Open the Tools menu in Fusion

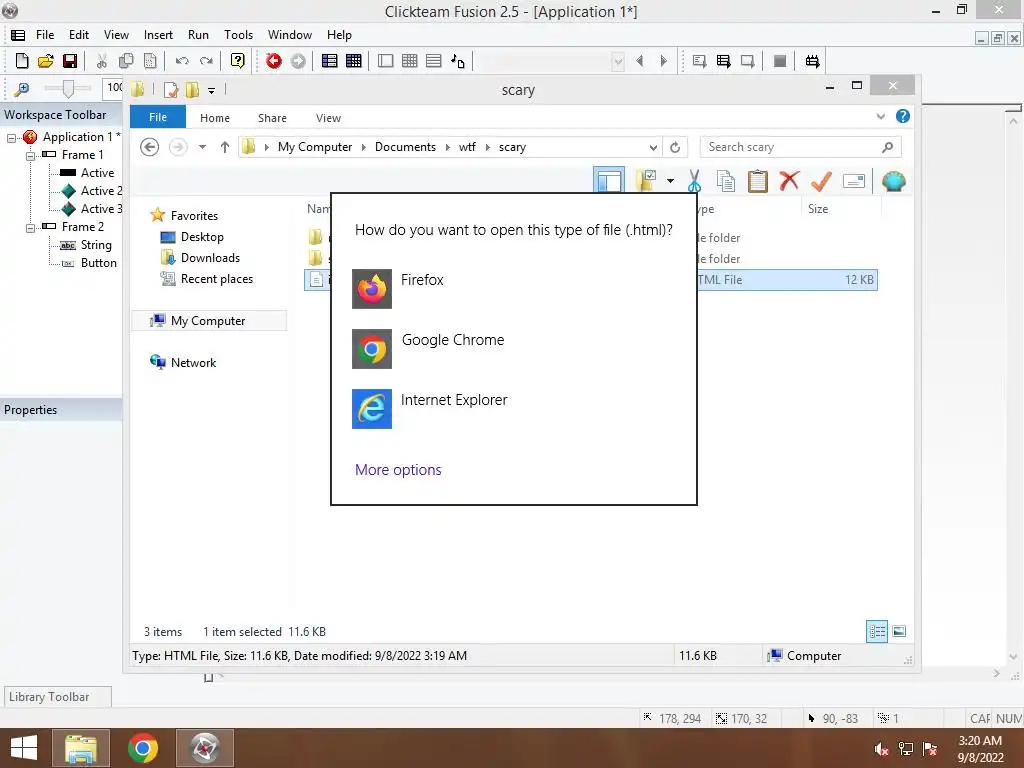point(238,35)
